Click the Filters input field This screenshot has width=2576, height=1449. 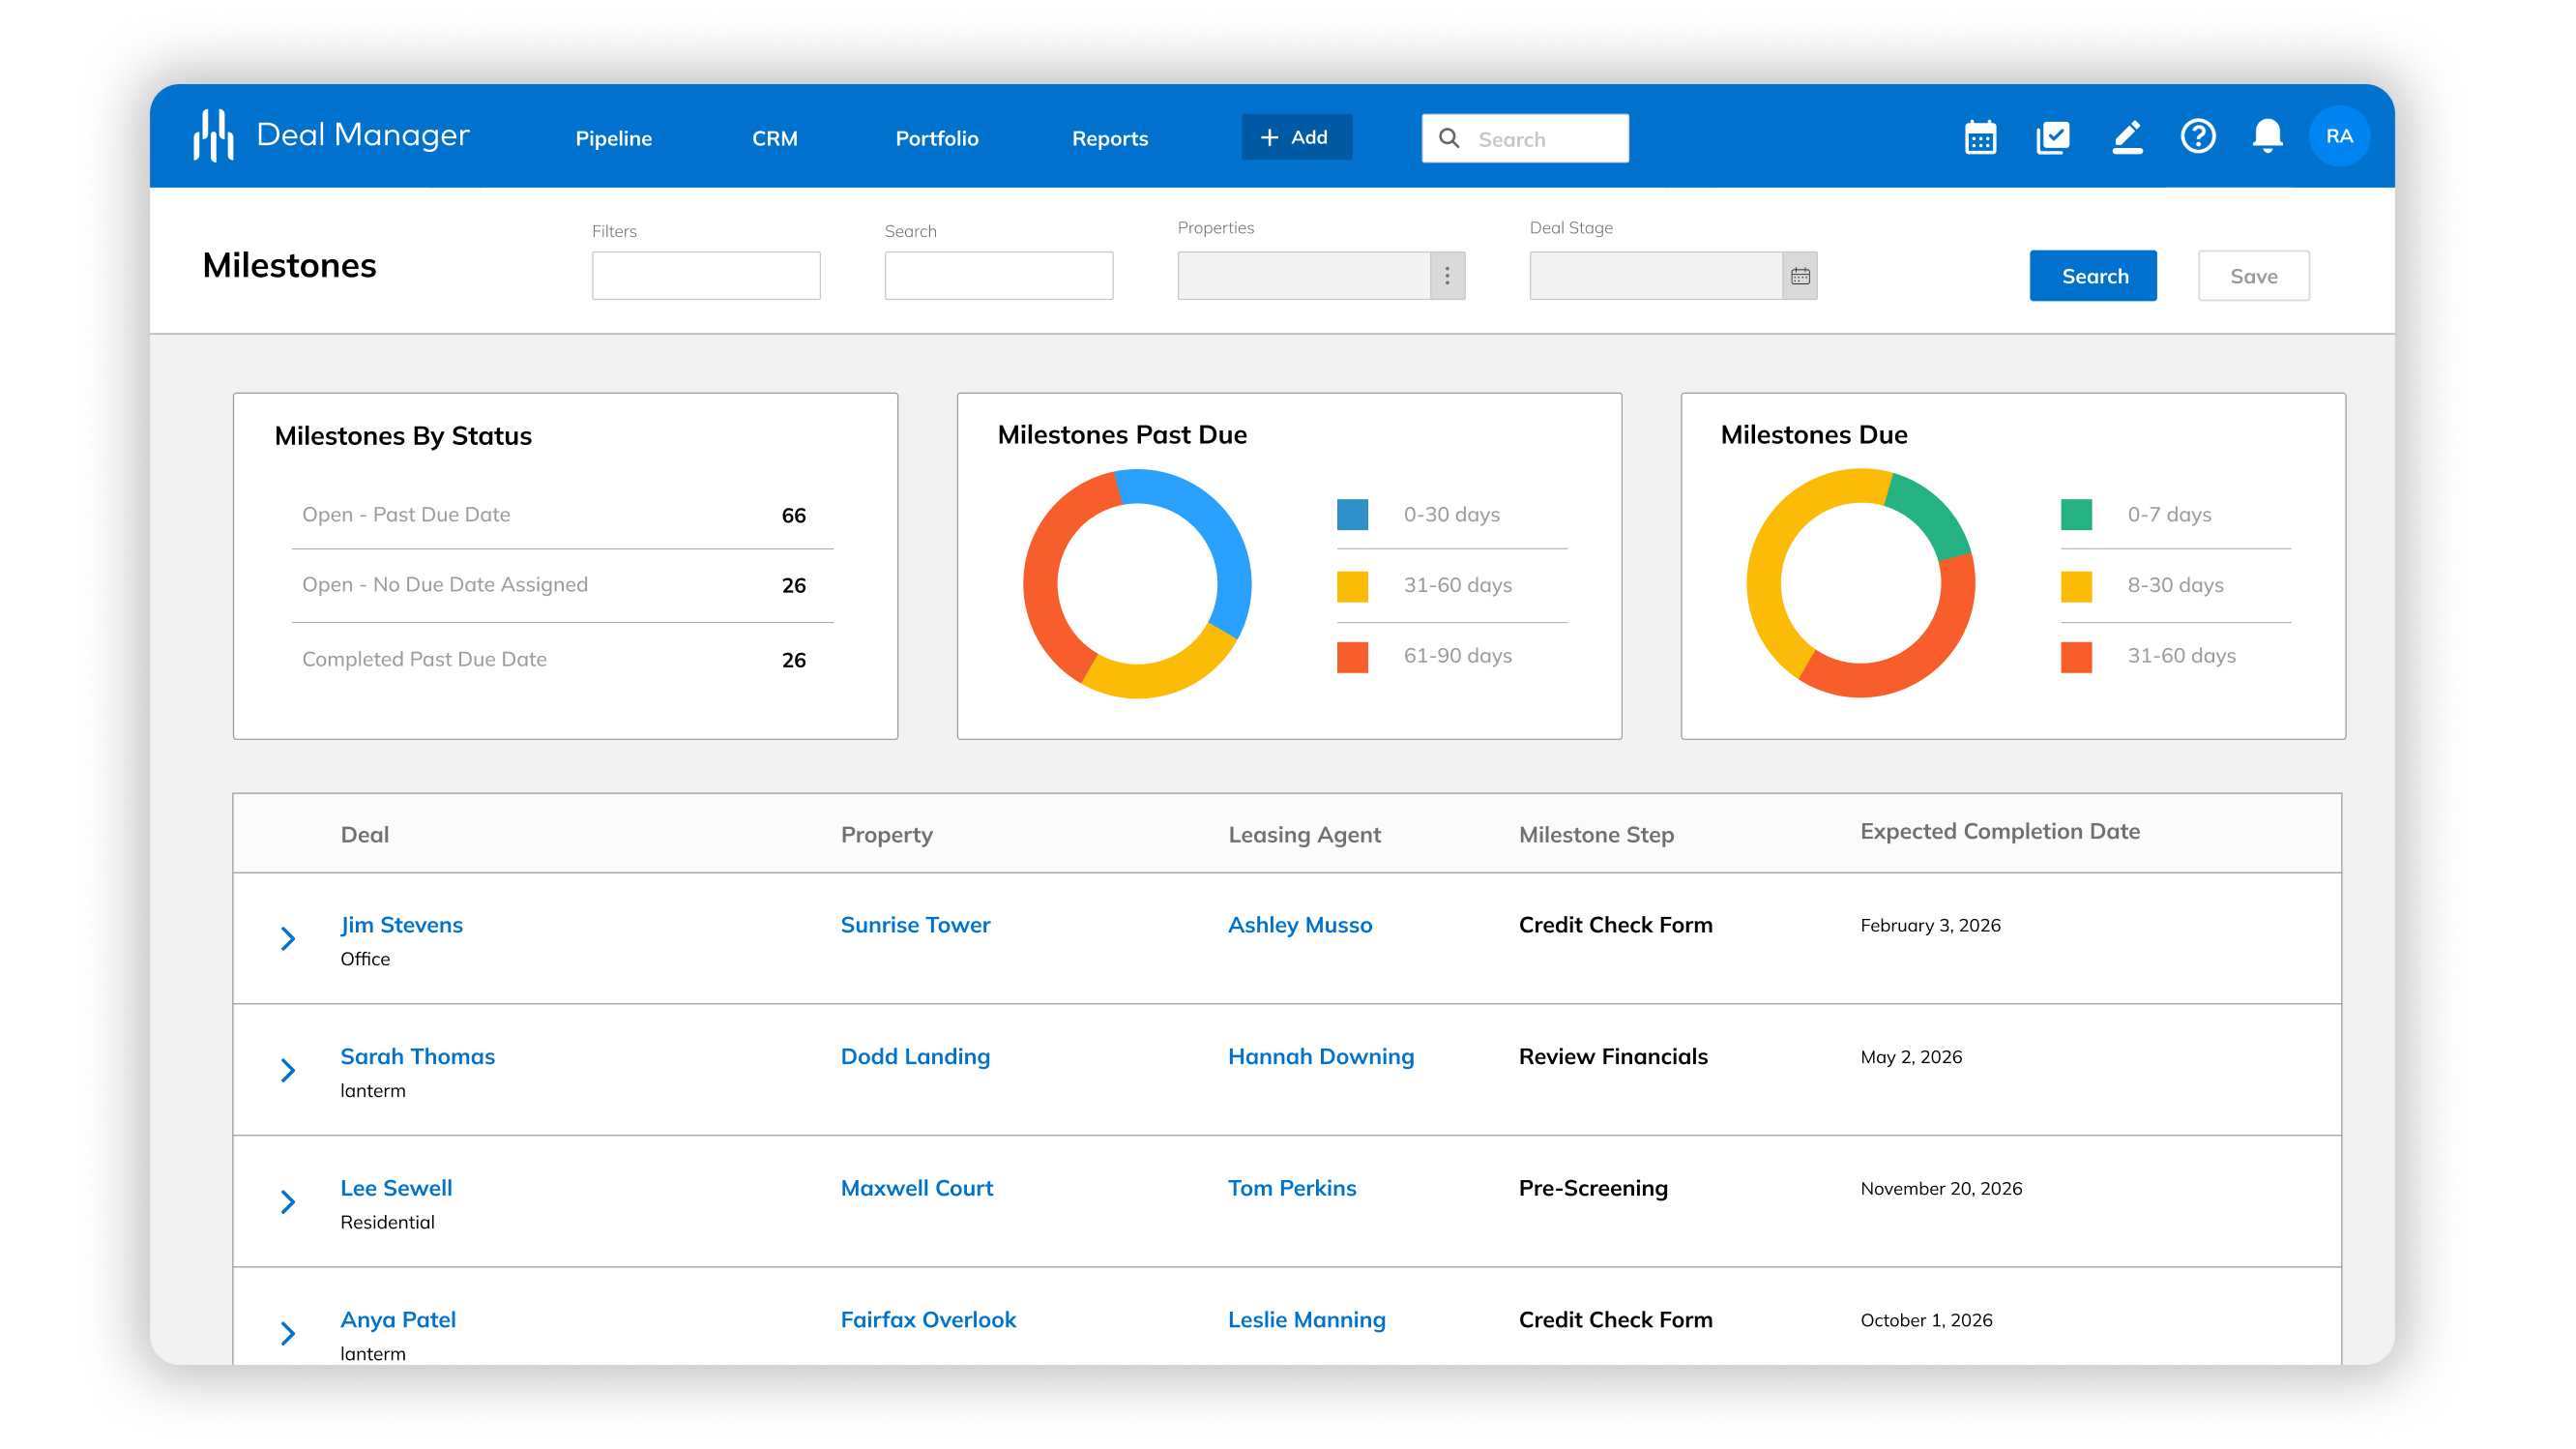click(x=706, y=276)
